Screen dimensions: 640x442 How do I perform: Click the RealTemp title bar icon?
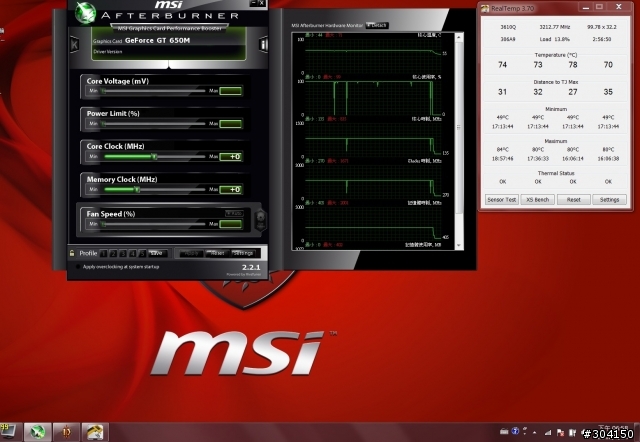click(485, 8)
